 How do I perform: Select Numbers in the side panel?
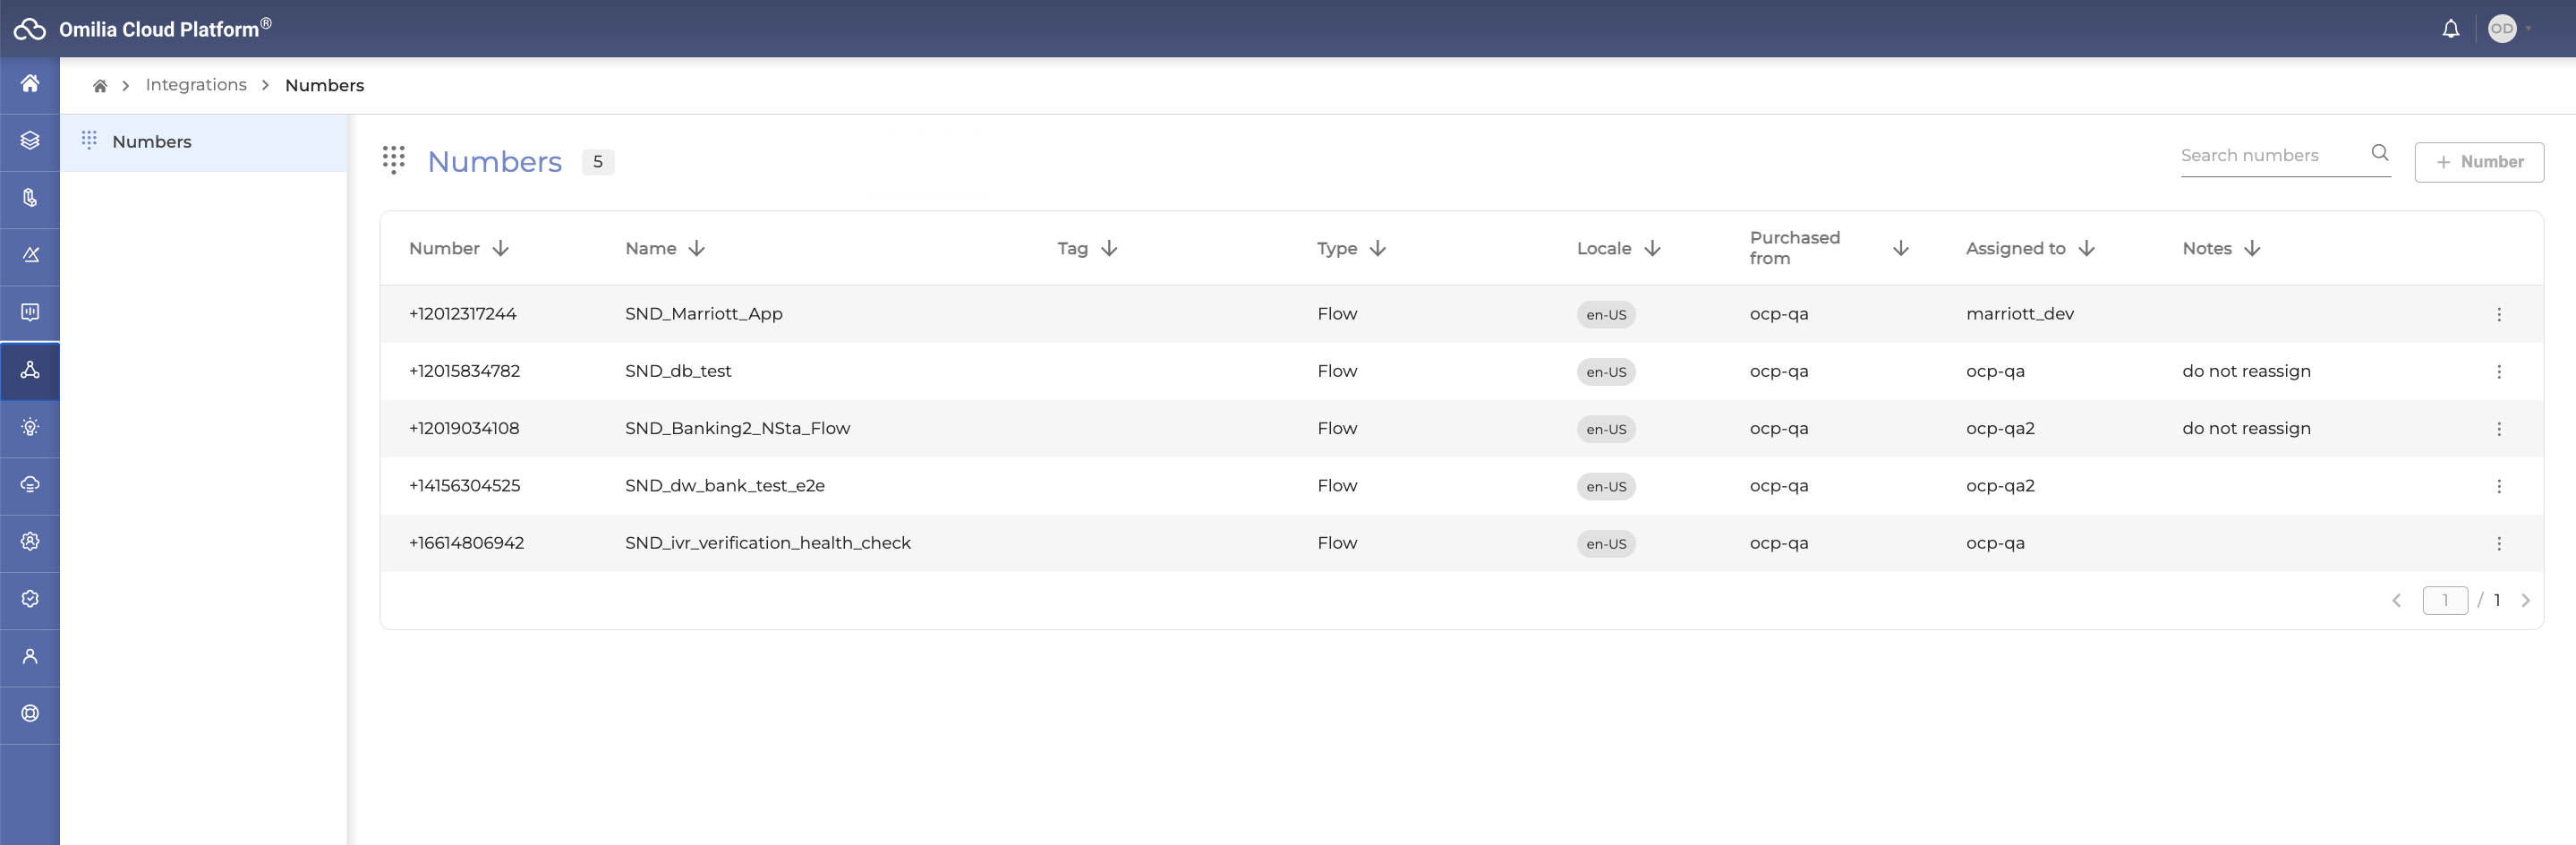152,142
